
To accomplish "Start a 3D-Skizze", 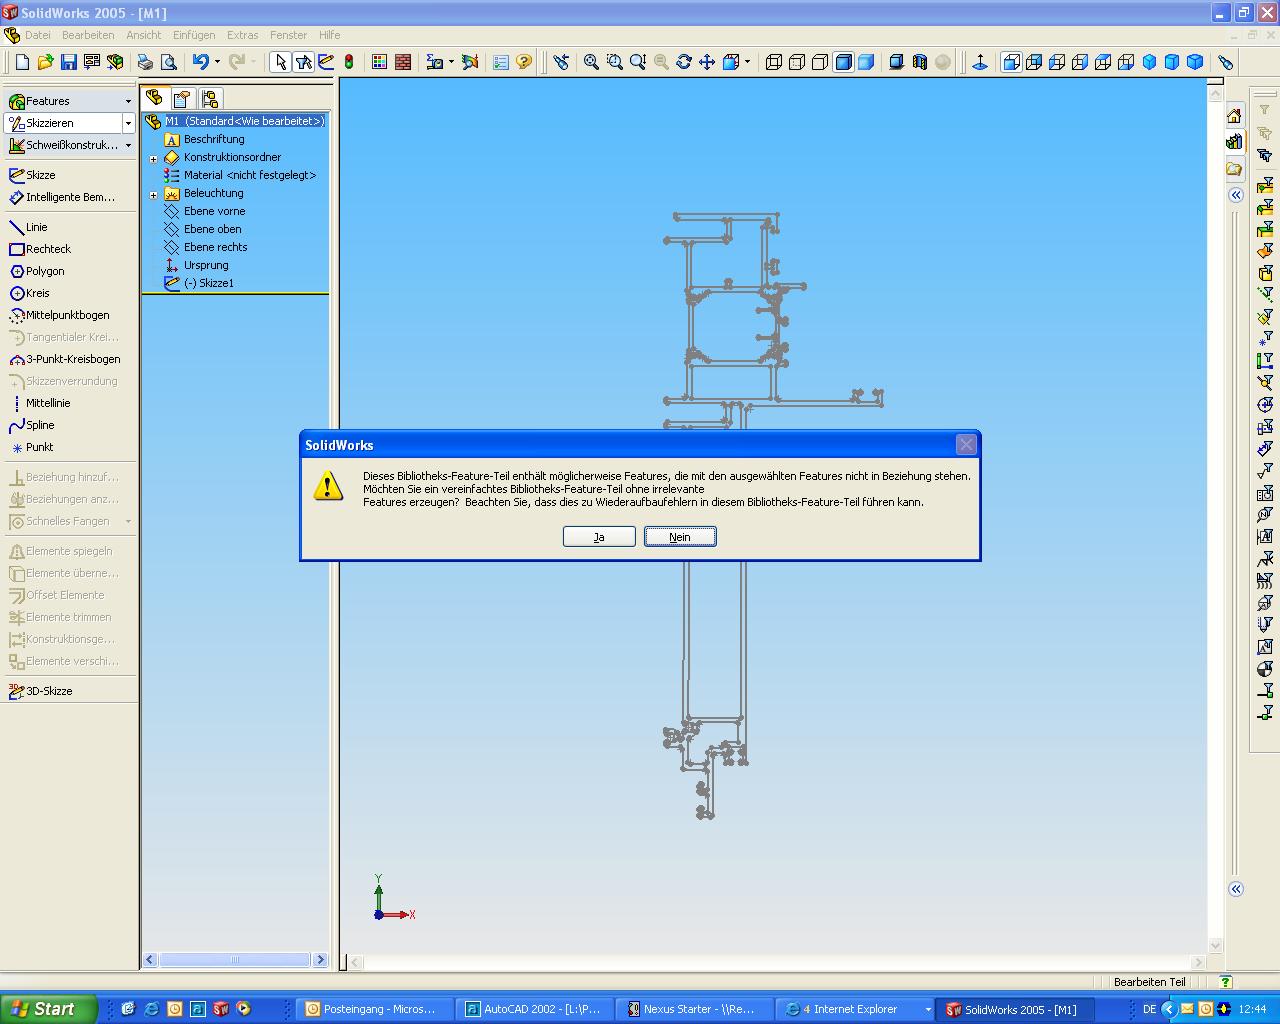I will 40,691.
